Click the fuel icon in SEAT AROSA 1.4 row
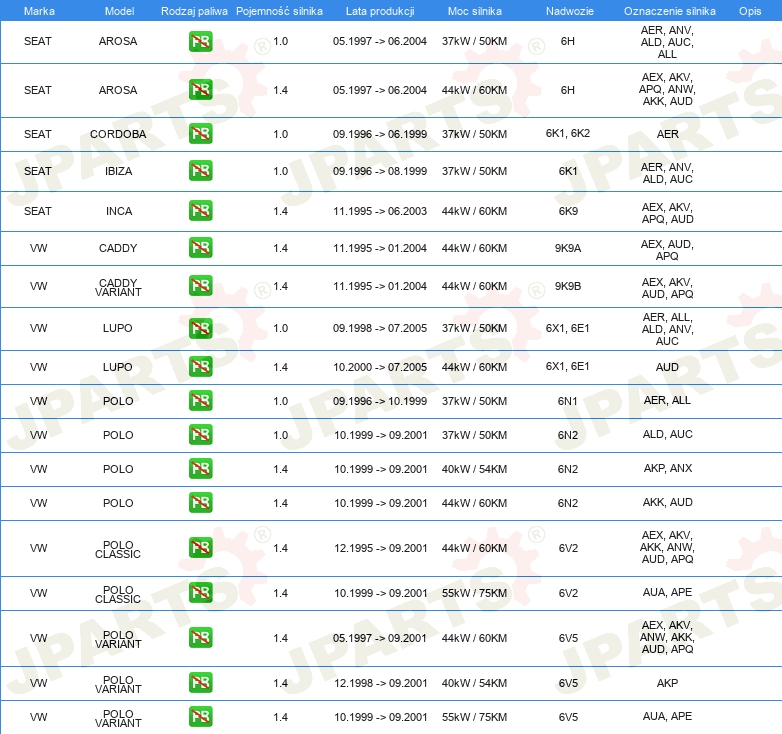Image resolution: width=782 pixels, height=734 pixels. click(200, 90)
